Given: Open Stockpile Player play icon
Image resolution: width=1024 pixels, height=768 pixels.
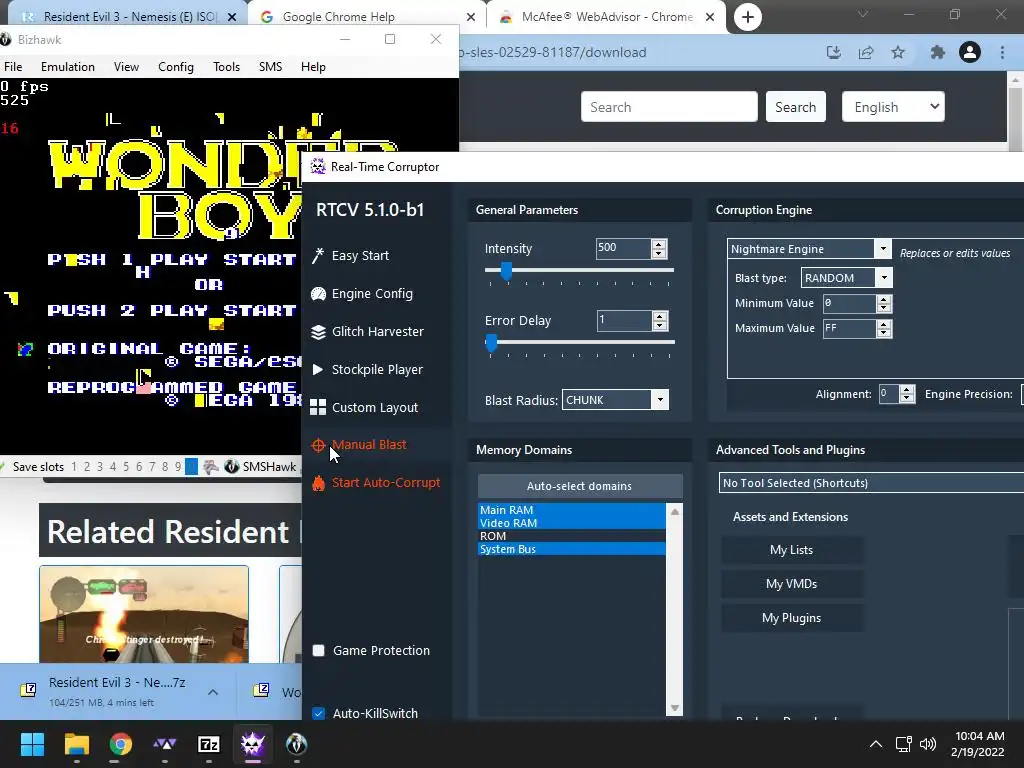Looking at the screenshot, I should pos(318,370).
